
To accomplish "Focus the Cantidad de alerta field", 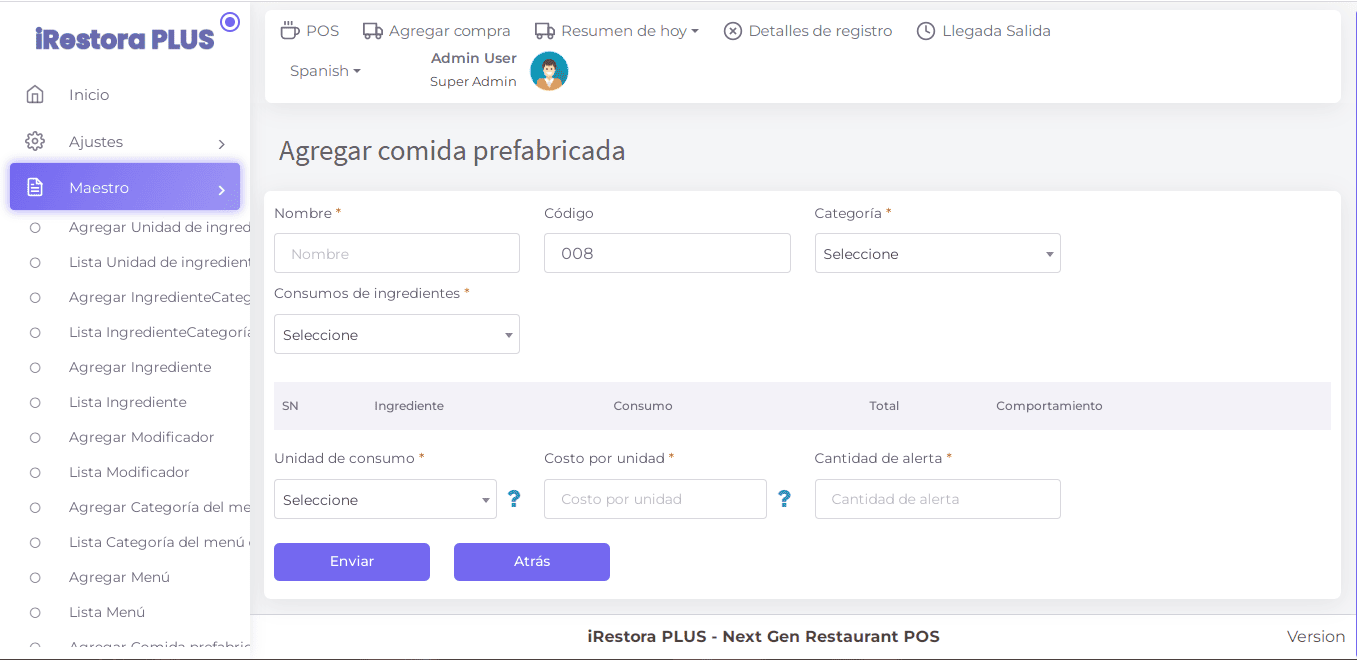I will [937, 499].
